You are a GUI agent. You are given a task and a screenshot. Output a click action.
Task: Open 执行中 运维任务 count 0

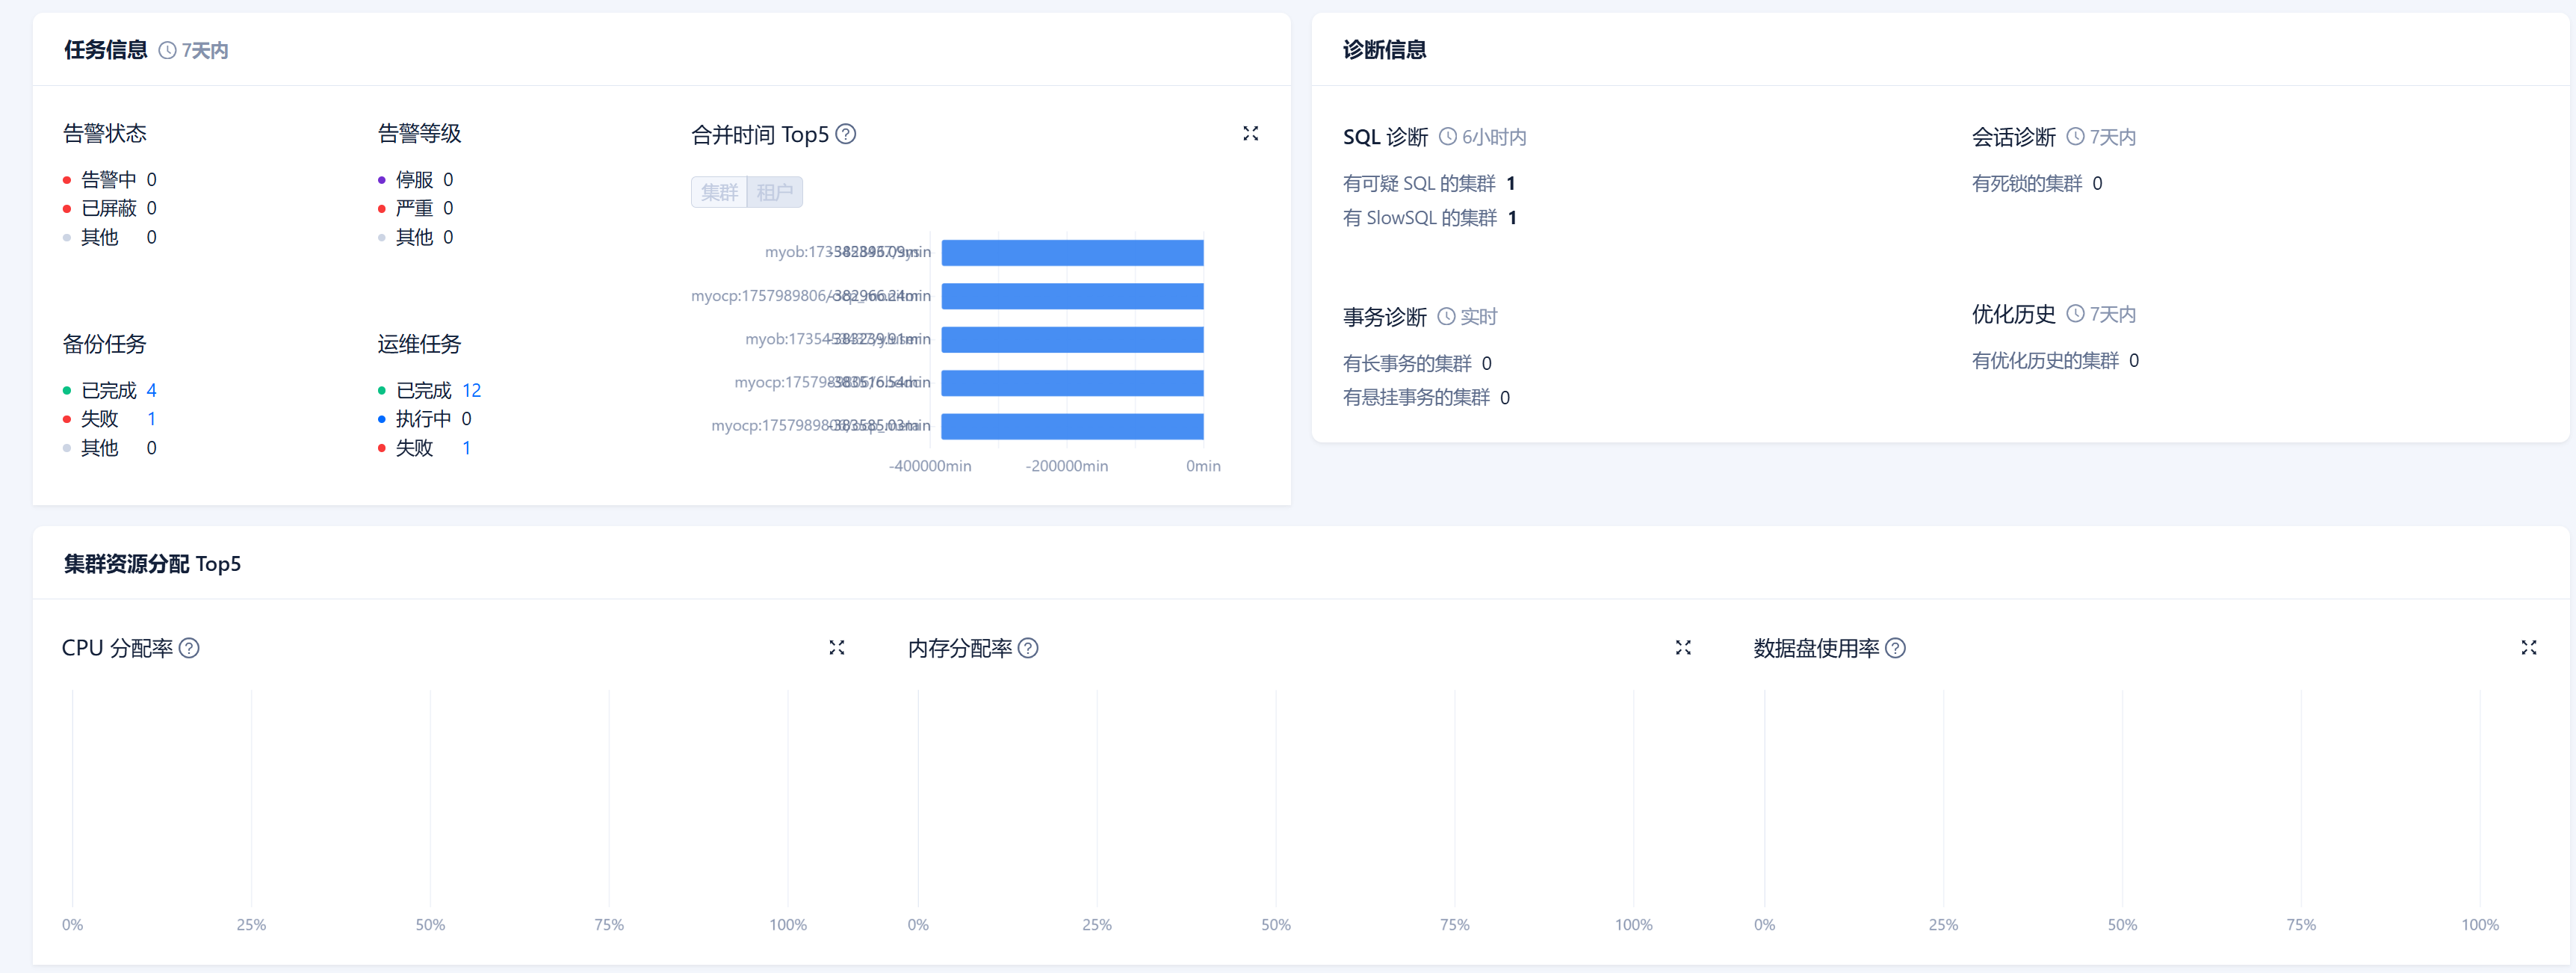466,419
